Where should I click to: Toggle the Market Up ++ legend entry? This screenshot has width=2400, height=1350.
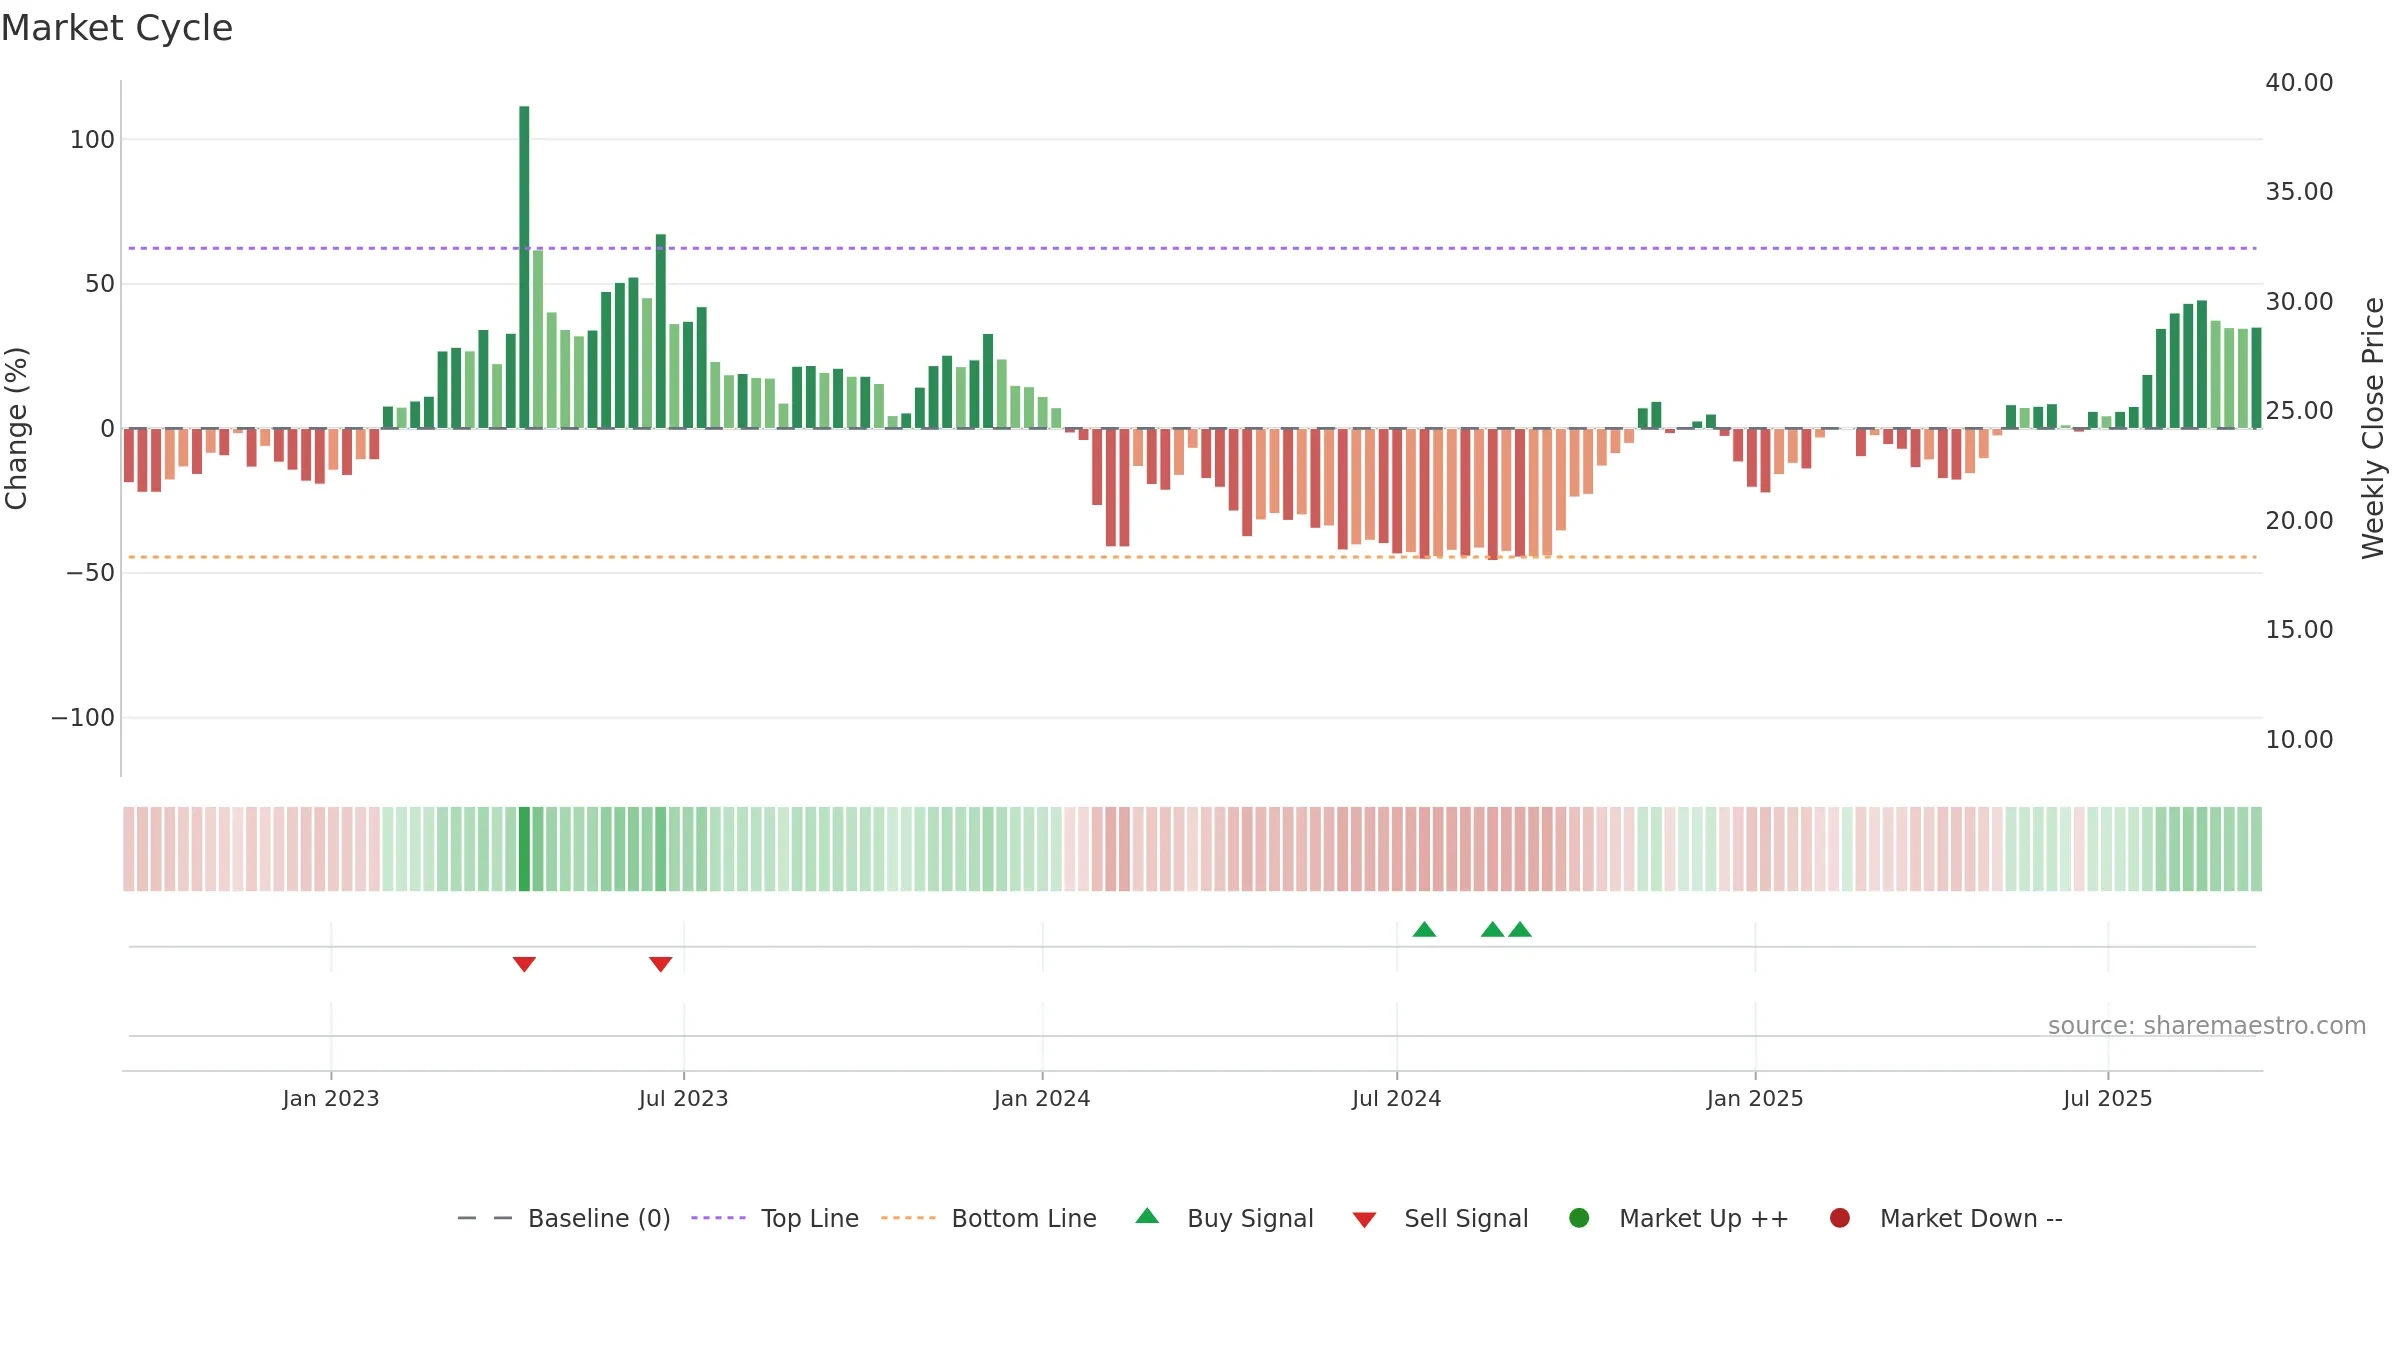click(1679, 1218)
